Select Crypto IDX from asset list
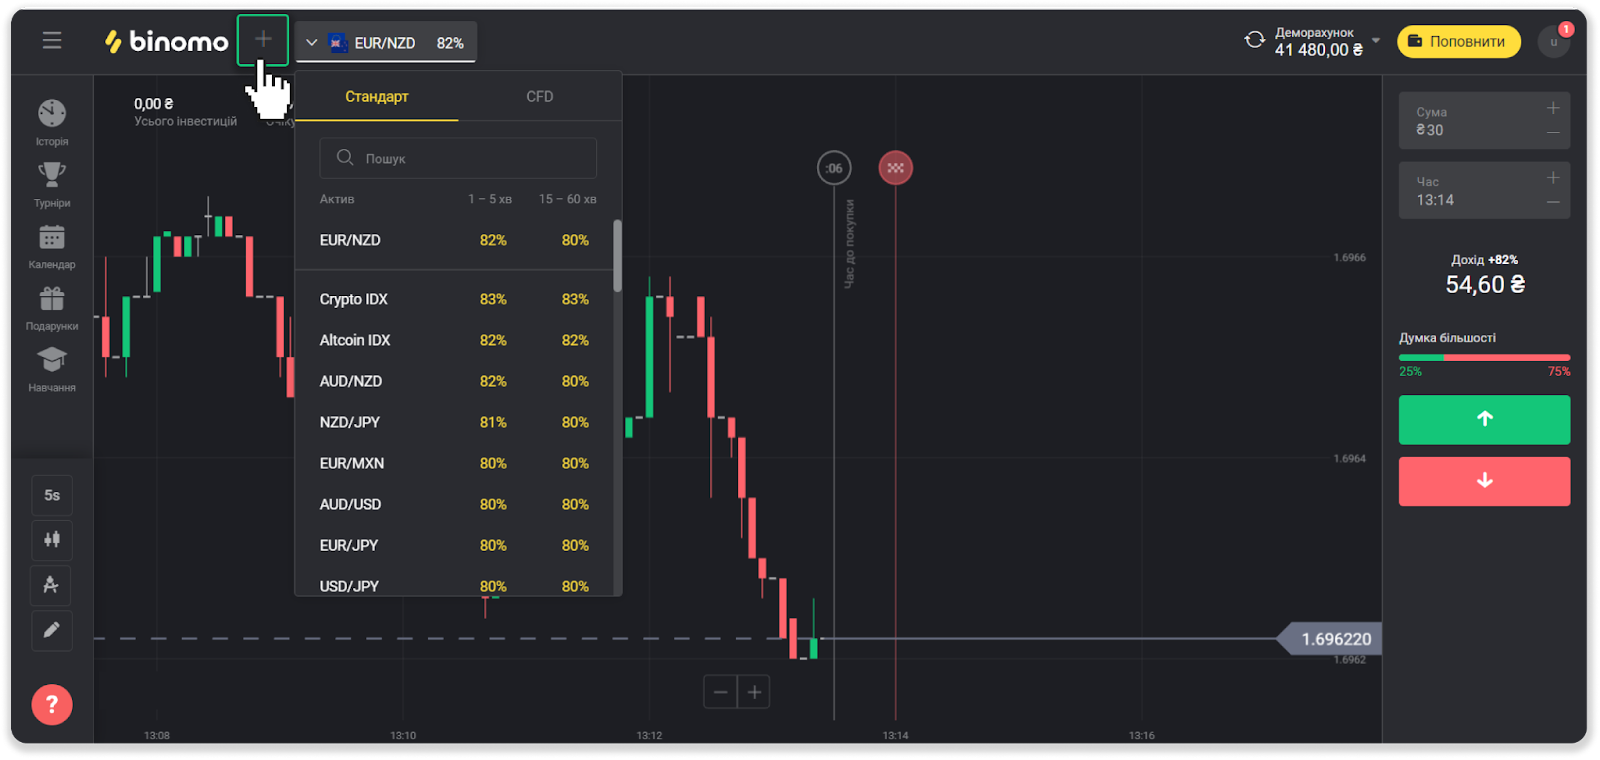This screenshot has height=760, width=1600. click(x=354, y=299)
